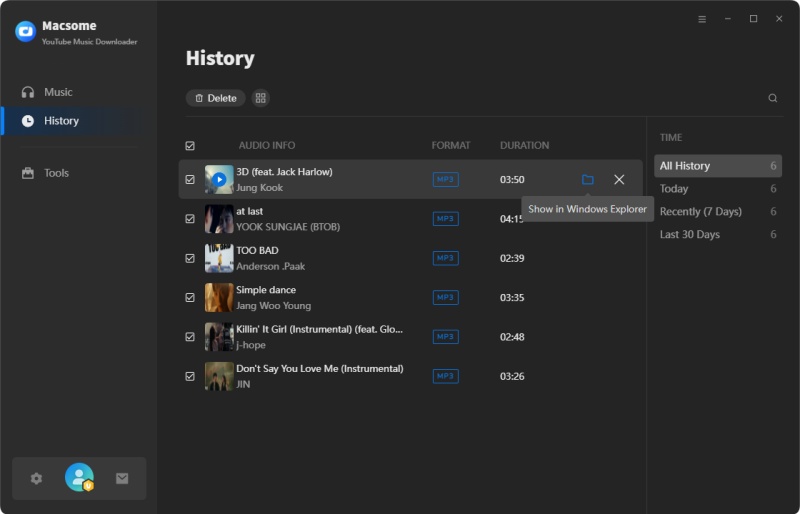The height and width of the screenshot is (514, 800).
Task: Switch to grid view layout
Action: pyautogui.click(x=261, y=98)
